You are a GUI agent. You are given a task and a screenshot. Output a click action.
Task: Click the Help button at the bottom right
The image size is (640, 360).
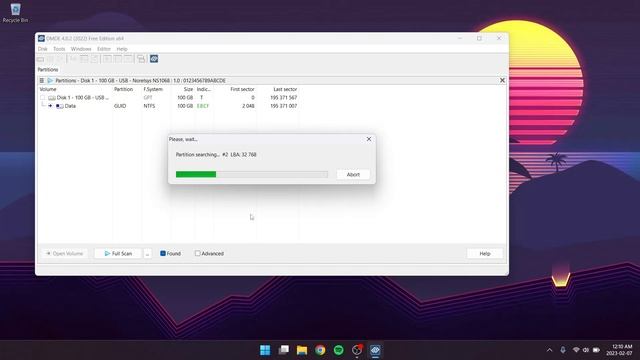(x=485, y=253)
